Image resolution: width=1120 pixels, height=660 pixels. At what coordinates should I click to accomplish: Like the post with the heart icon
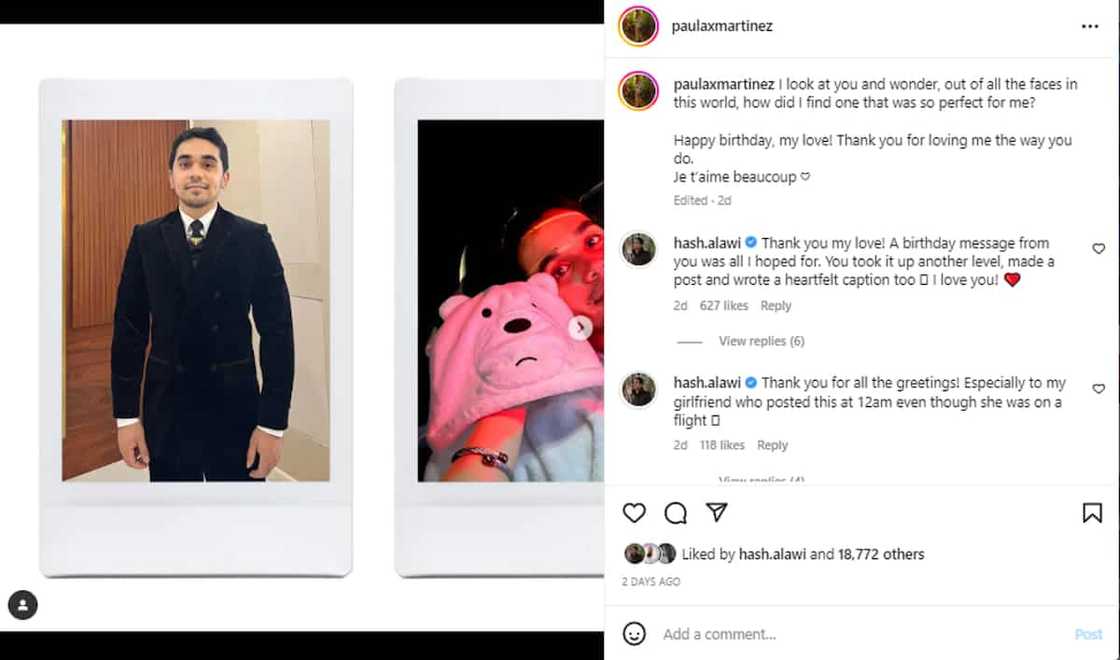coord(634,513)
